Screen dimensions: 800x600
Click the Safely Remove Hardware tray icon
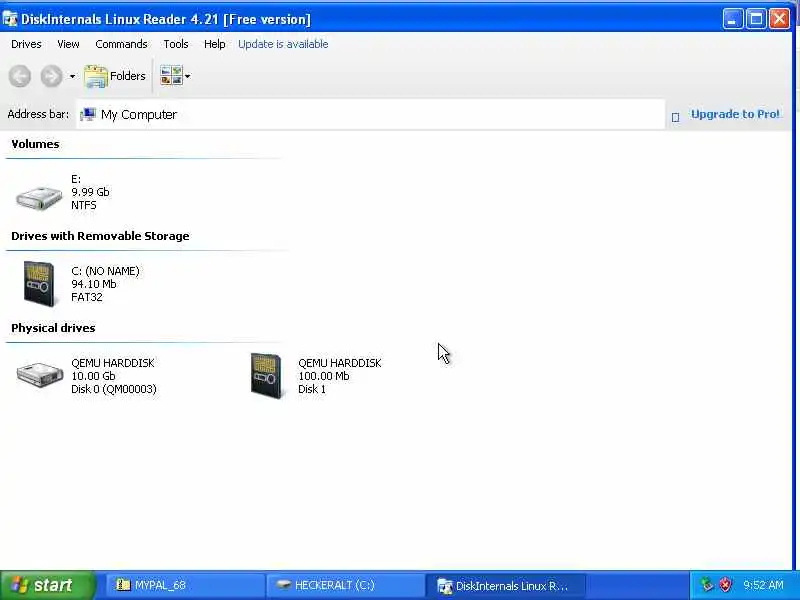(x=707, y=585)
